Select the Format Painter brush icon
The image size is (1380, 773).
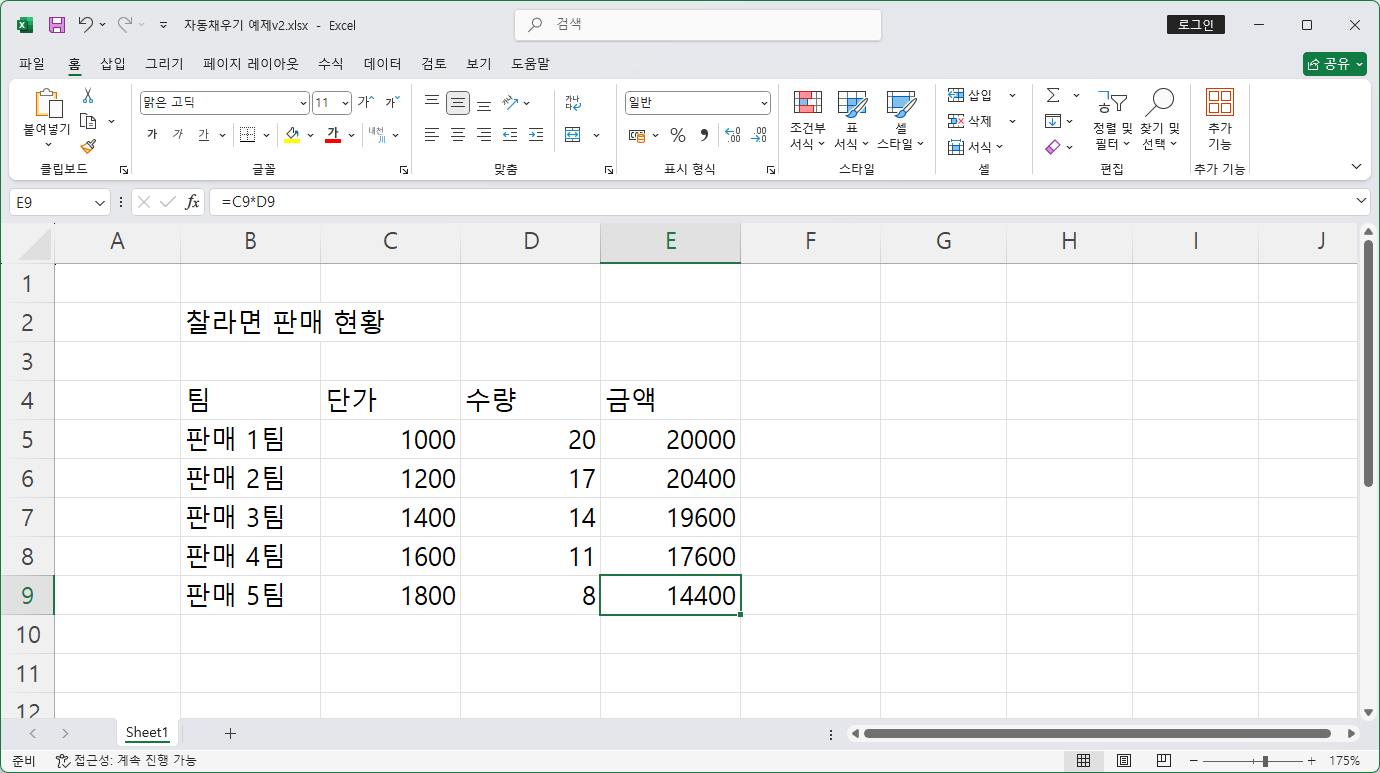[x=88, y=147]
